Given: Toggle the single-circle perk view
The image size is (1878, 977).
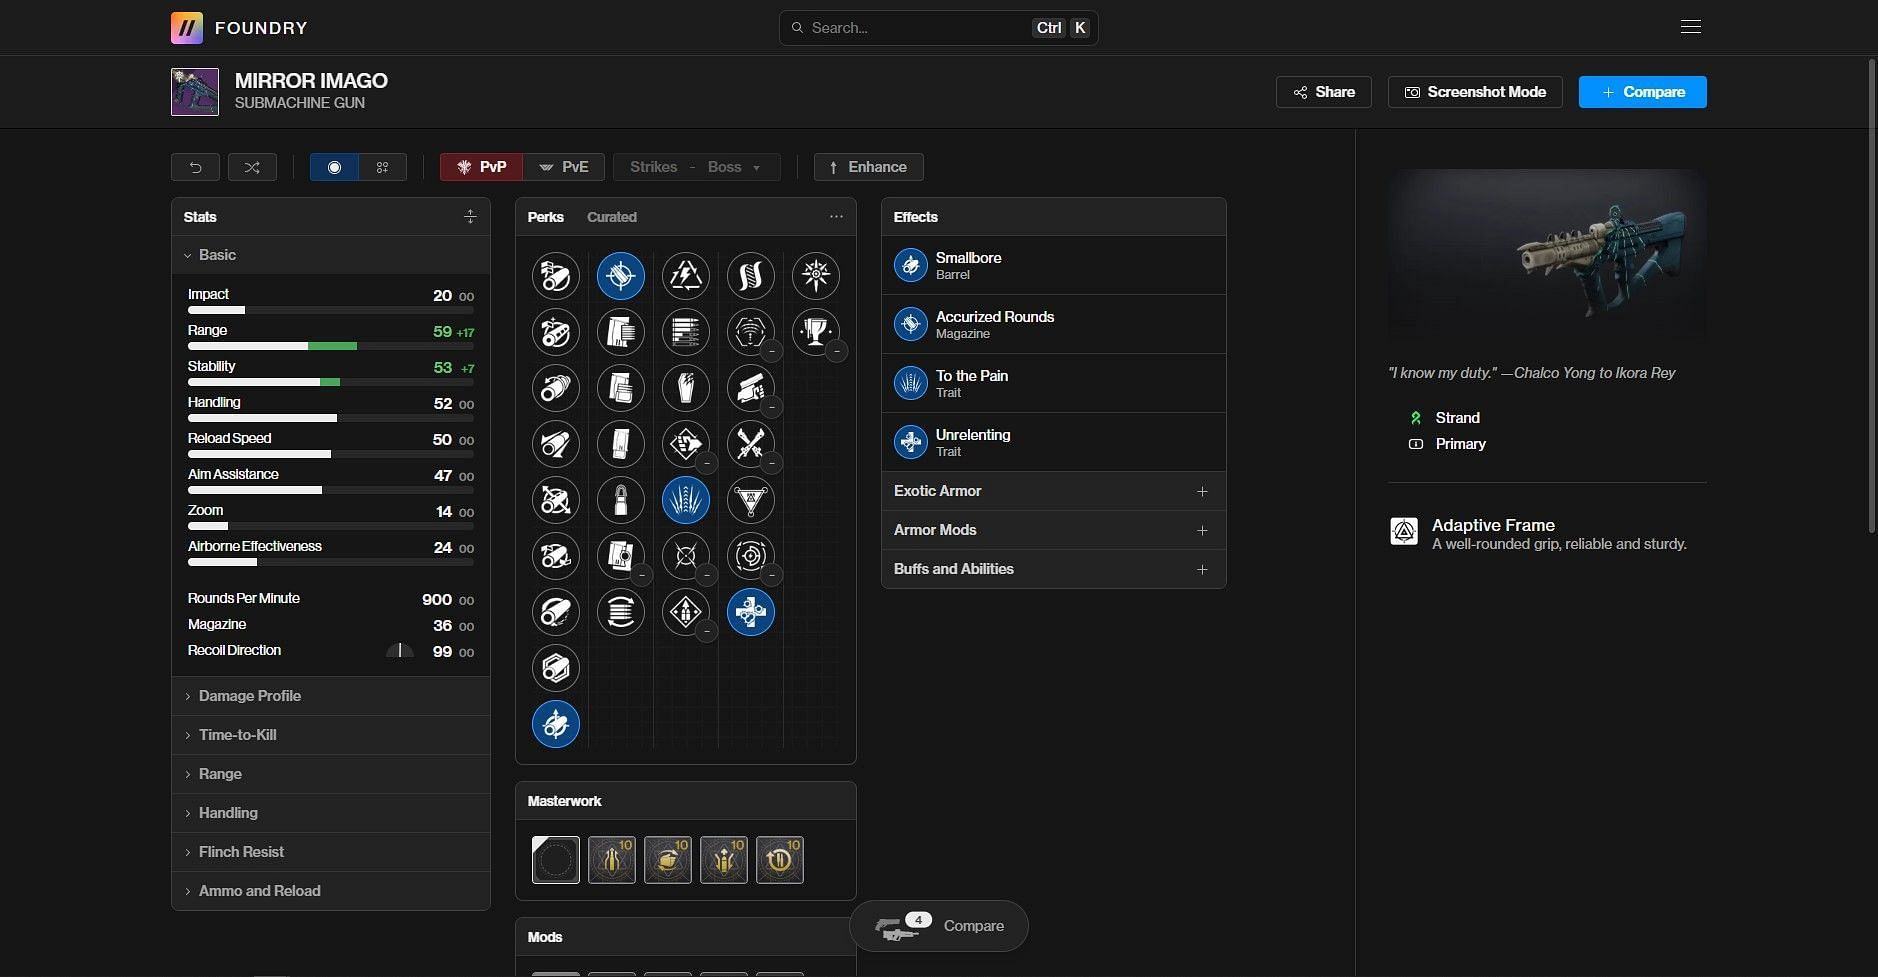Looking at the screenshot, I should pyautogui.click(x=334, y=167).
